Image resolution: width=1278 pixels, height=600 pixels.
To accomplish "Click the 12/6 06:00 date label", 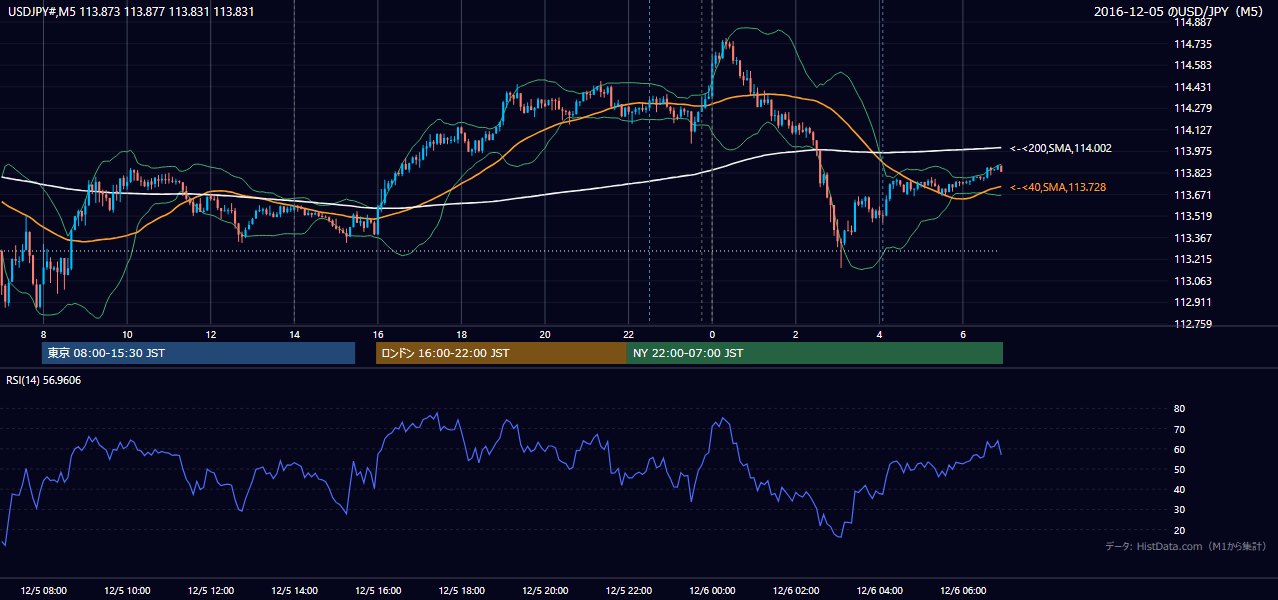I will (964, 591).
